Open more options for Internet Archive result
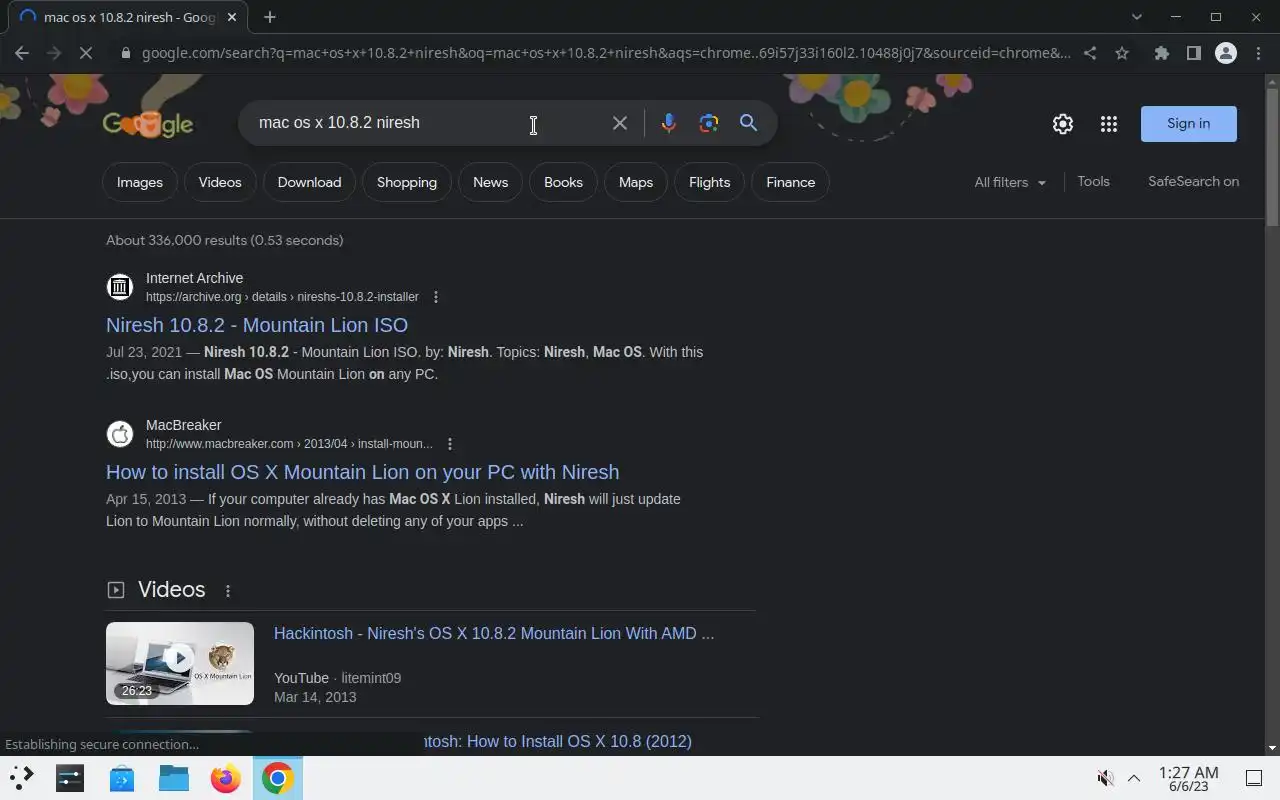This screenshot has height=800, width=1280. pyautogui.click(x=435, y=297)
